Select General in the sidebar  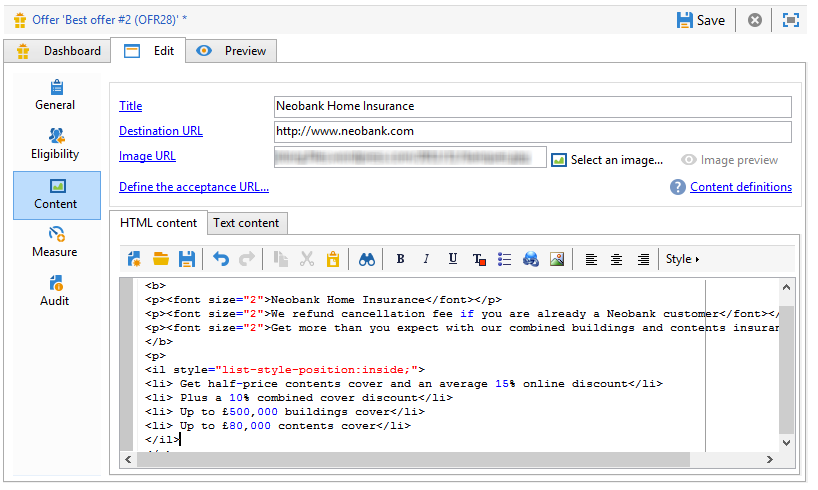tap(55, 95)
